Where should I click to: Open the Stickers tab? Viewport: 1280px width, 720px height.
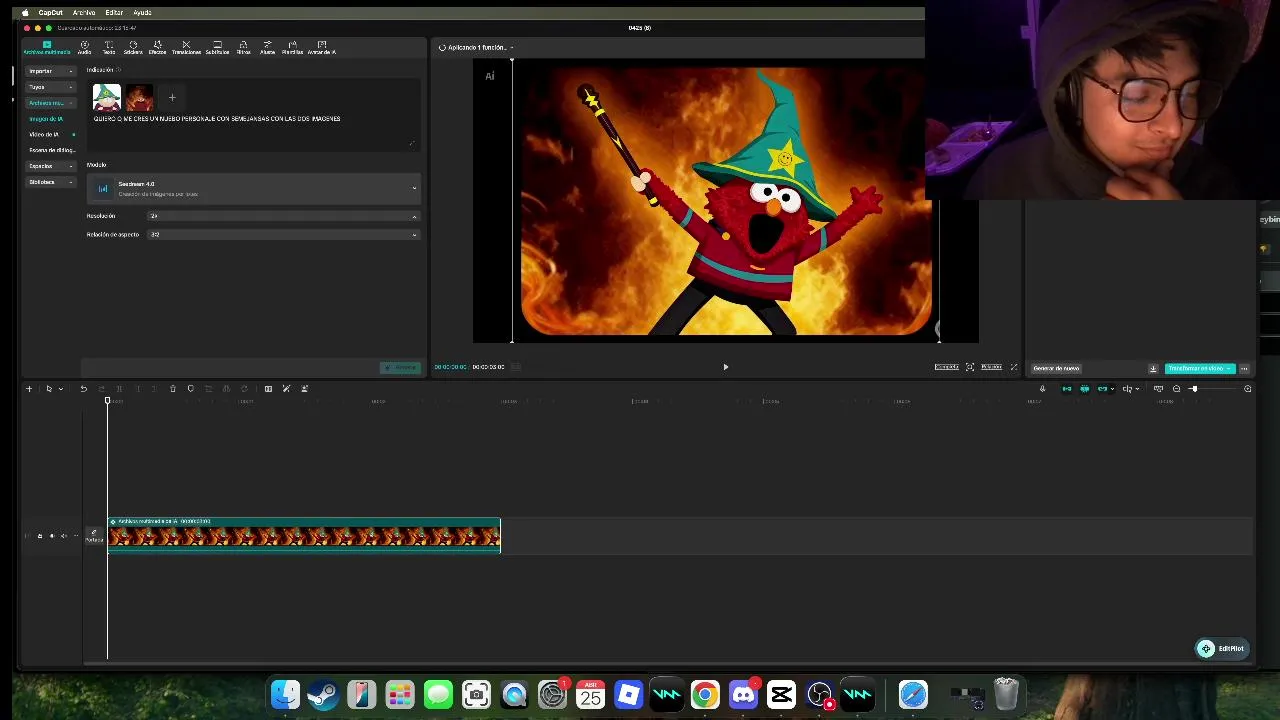point(133,47)
